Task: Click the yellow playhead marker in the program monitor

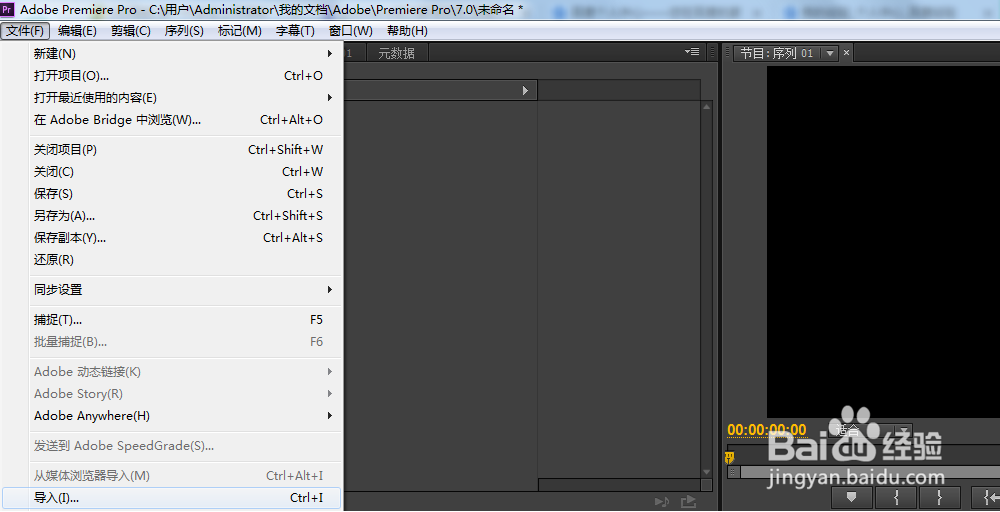Action: tap(730, 457)
